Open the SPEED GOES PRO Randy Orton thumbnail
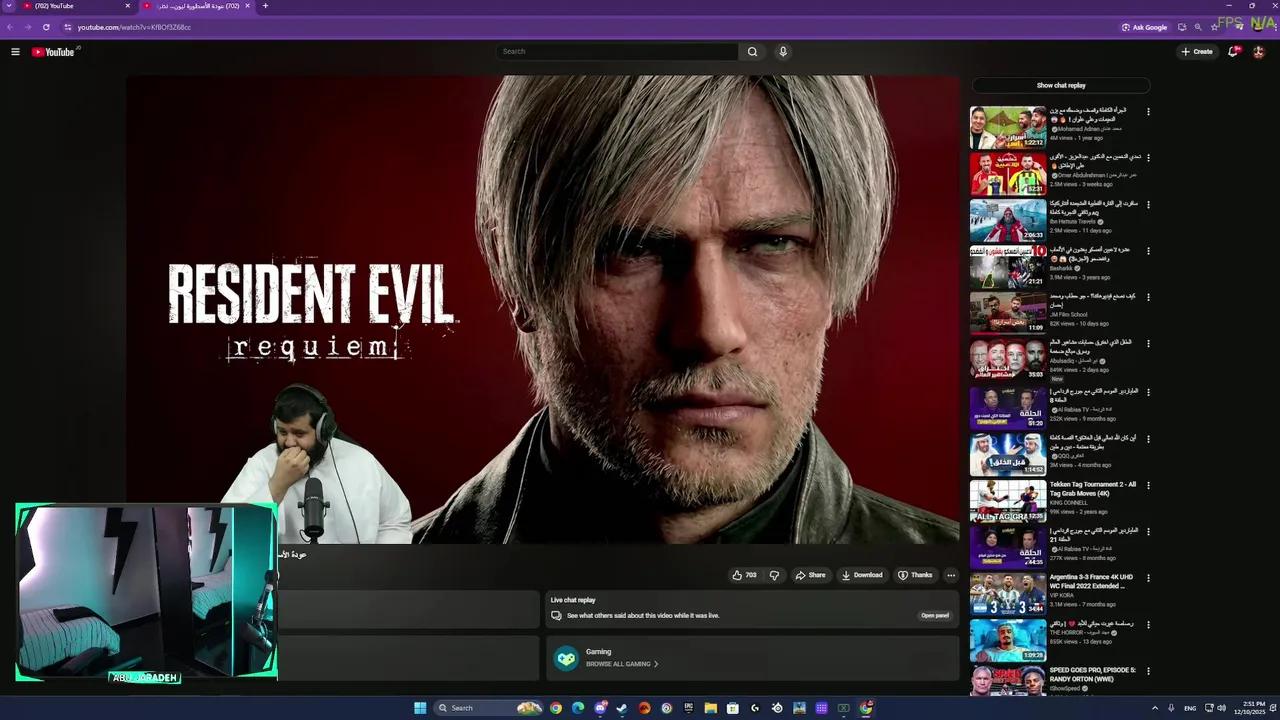 pyautogui.click(x=1008, y=681)
